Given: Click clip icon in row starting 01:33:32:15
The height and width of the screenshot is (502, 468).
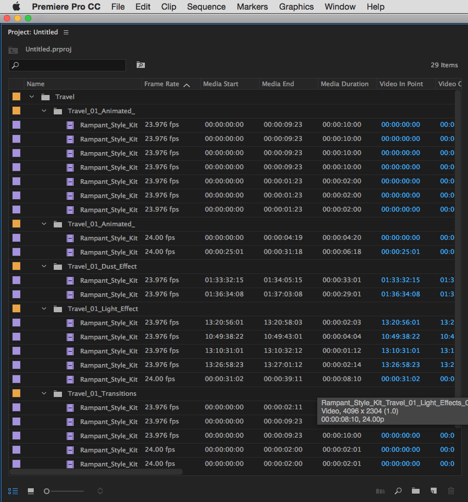Looking at the screenshot, I should [70, 281].
